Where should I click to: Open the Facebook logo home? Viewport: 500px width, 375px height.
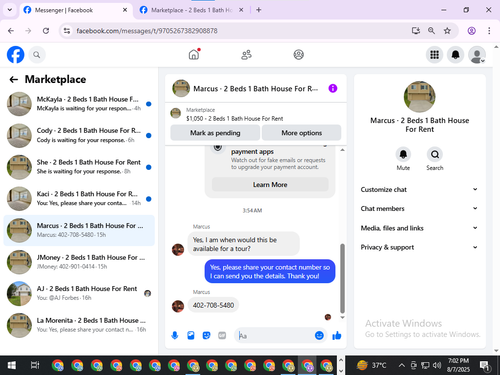coord(15,55)
